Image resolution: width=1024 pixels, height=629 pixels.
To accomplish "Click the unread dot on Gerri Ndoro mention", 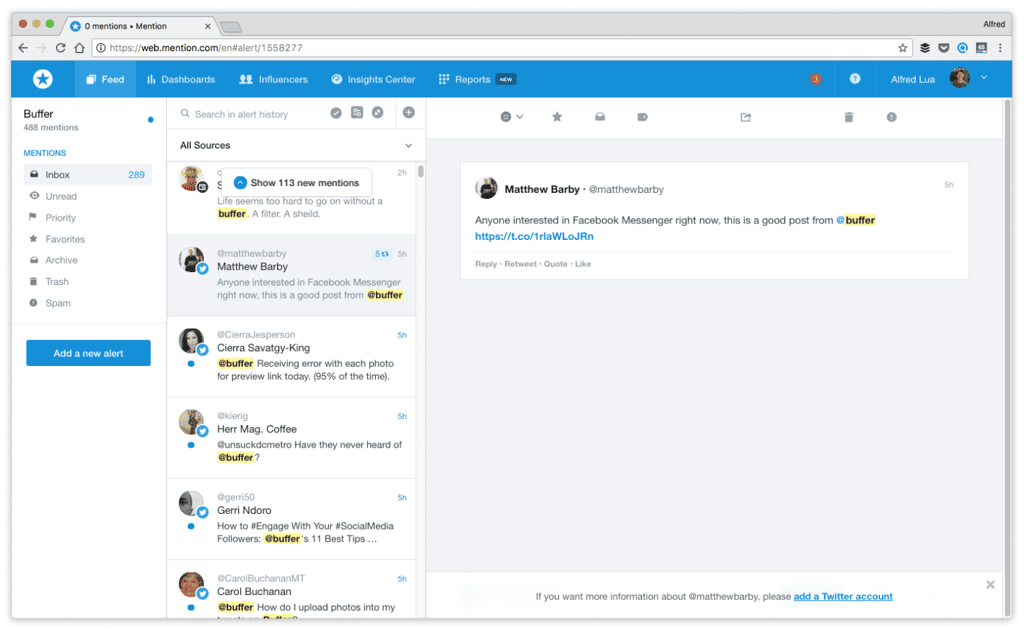I will [x=191, y=526].
